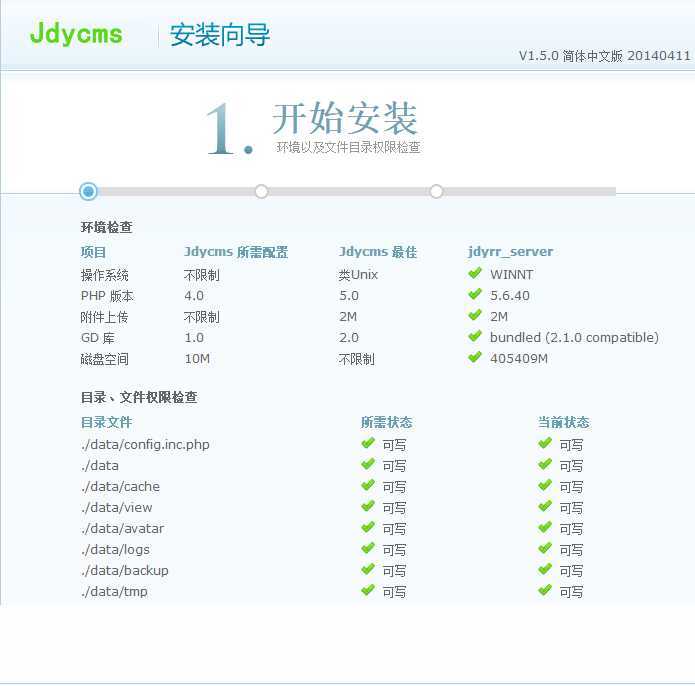Click the subtitle 环境以及文件目录权限检查
This screenshot has height=686, width=695.
[348, 147]
